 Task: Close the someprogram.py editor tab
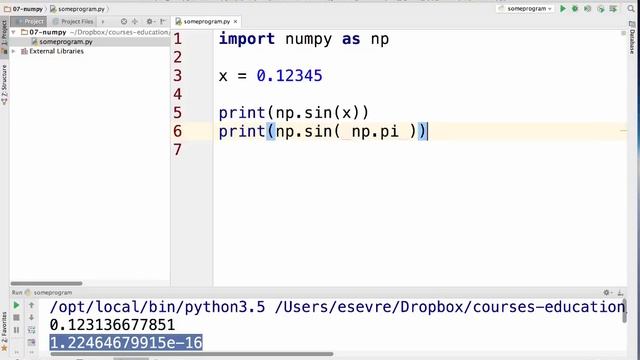click(236, 21)
